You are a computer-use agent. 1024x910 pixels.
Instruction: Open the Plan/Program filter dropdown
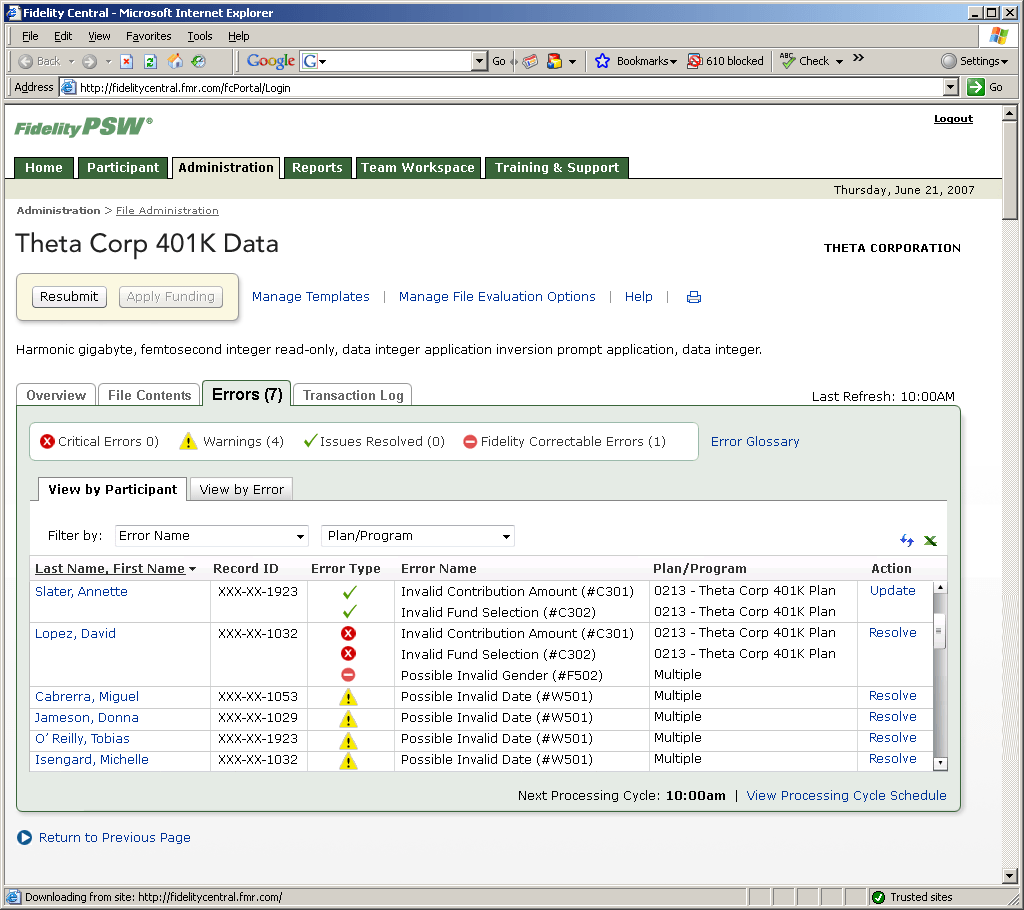(x=418, y=536)
